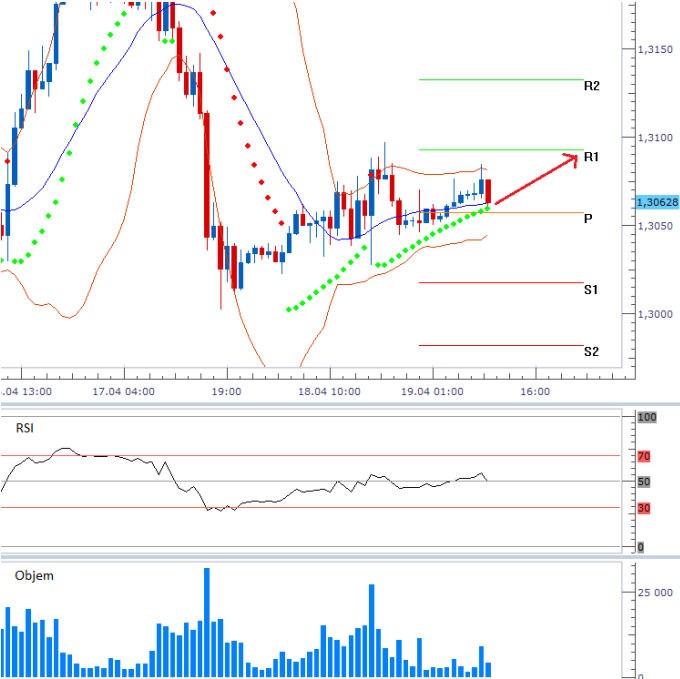This screenshot has width=680, height=679.
Task: Click the green R1 horizontal line
Action: point(501,150)
